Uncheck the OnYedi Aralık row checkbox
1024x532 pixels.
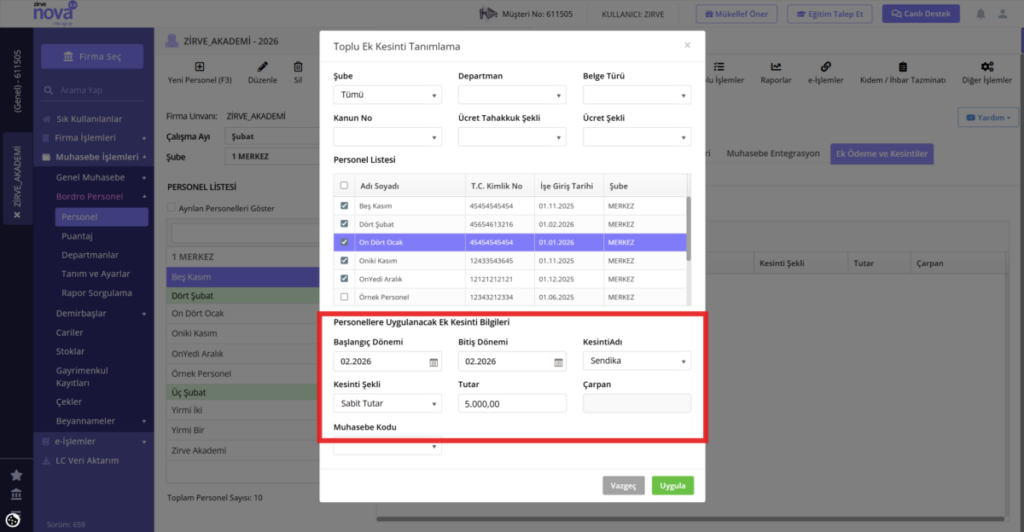(344, 279)
